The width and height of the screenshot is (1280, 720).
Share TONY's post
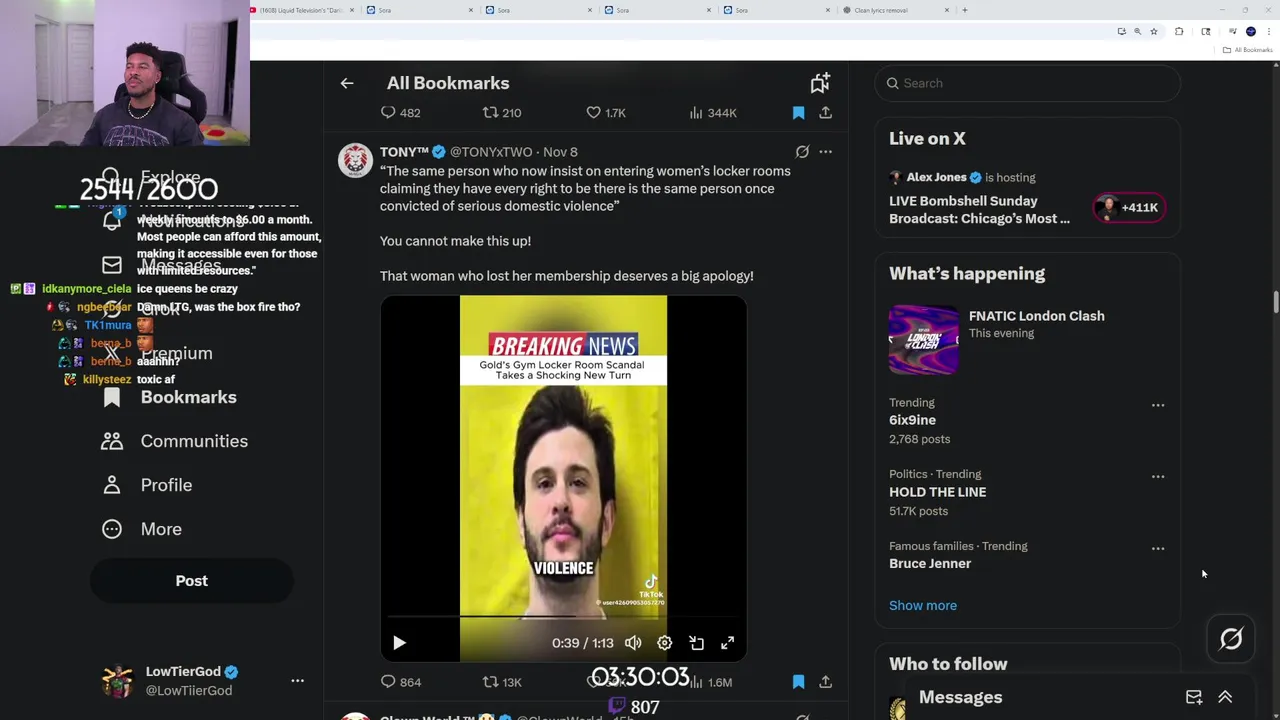(x=825, y=682)
